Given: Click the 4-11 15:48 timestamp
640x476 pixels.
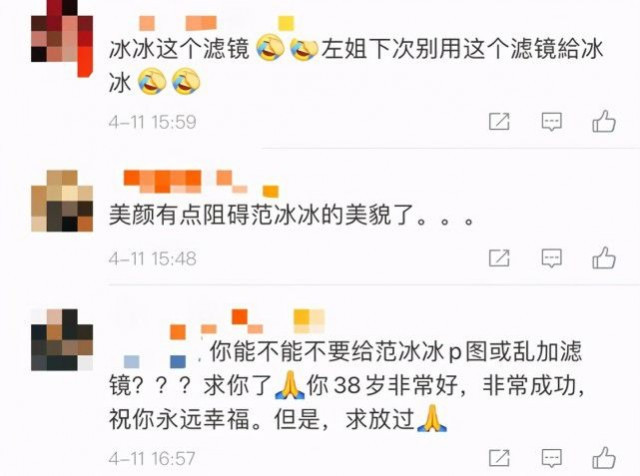Looking at the screenshot, I should coord(153,258).
